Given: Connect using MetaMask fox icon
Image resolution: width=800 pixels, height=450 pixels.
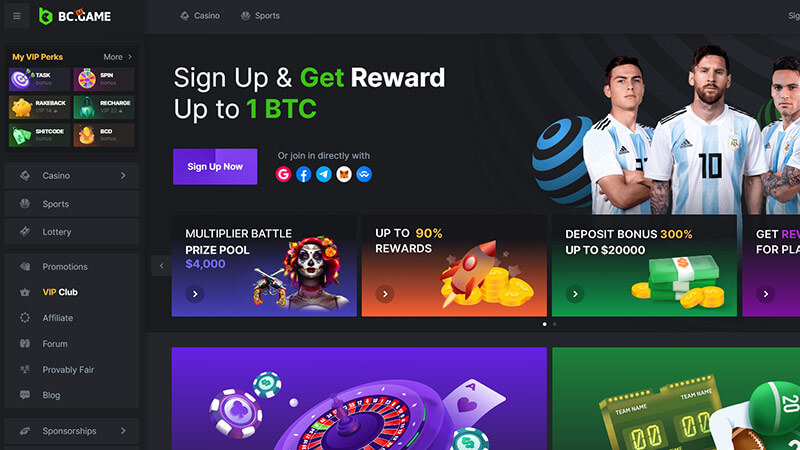Looking at the screenshot, I should [x=344, y=174].
